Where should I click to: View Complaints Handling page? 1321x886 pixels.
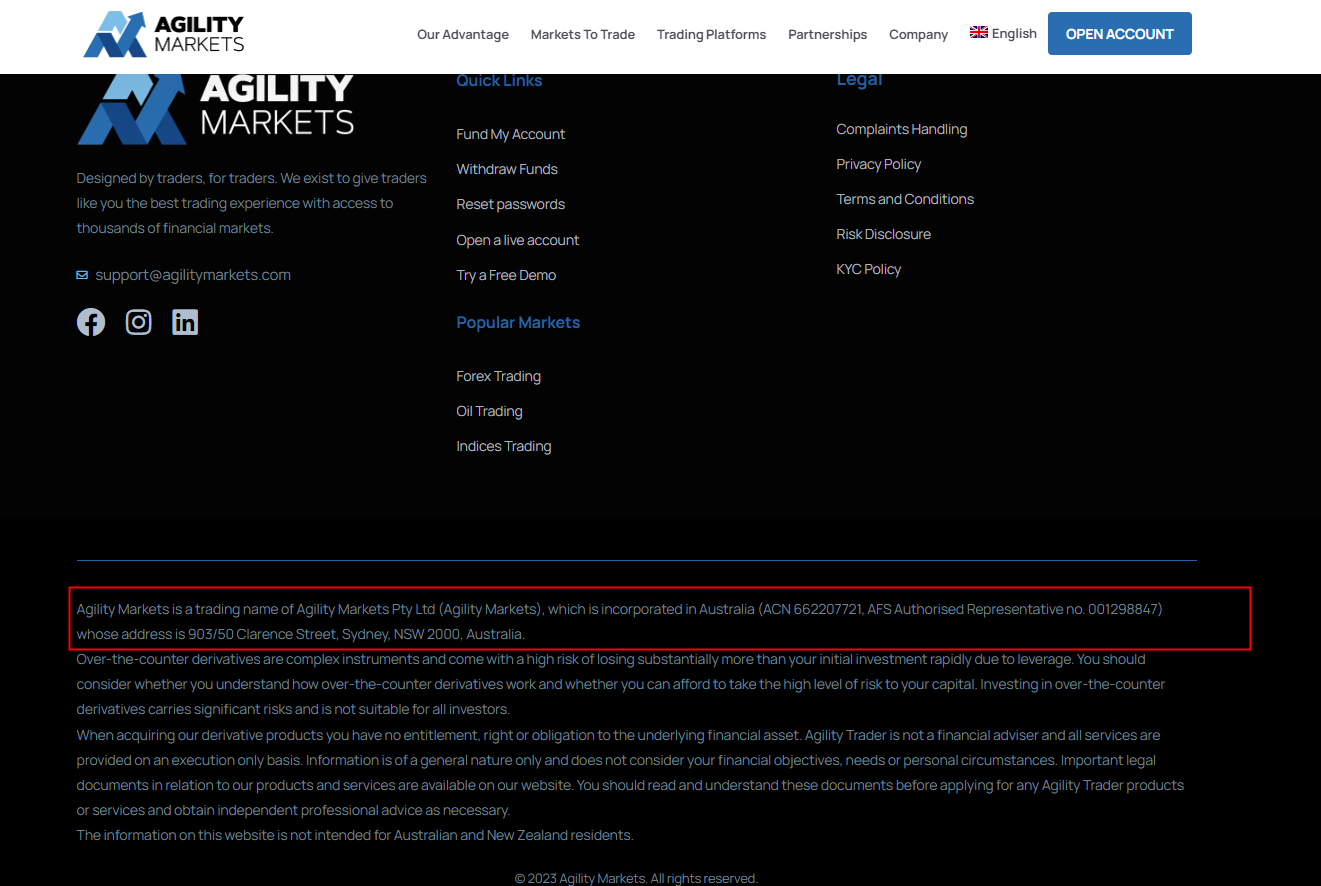pyautogui.click(x=902, y=129)
